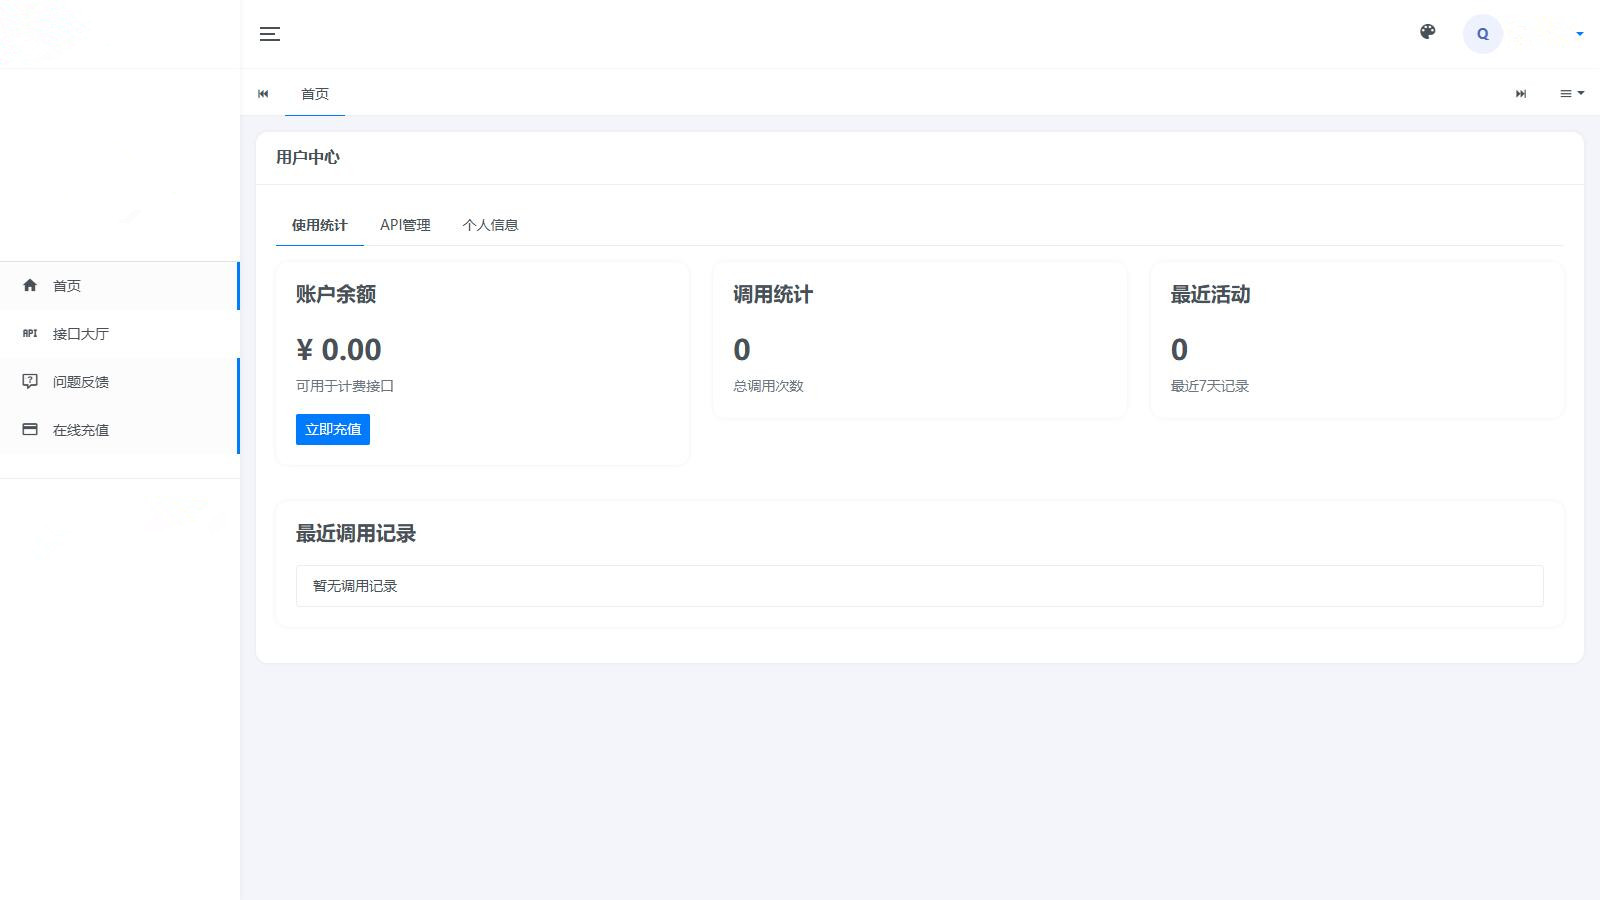1600x900 pixels.
Task: Toggle the sidebar collapse hamburger icon
Action: pyautogui.click(x=269, y=34)
